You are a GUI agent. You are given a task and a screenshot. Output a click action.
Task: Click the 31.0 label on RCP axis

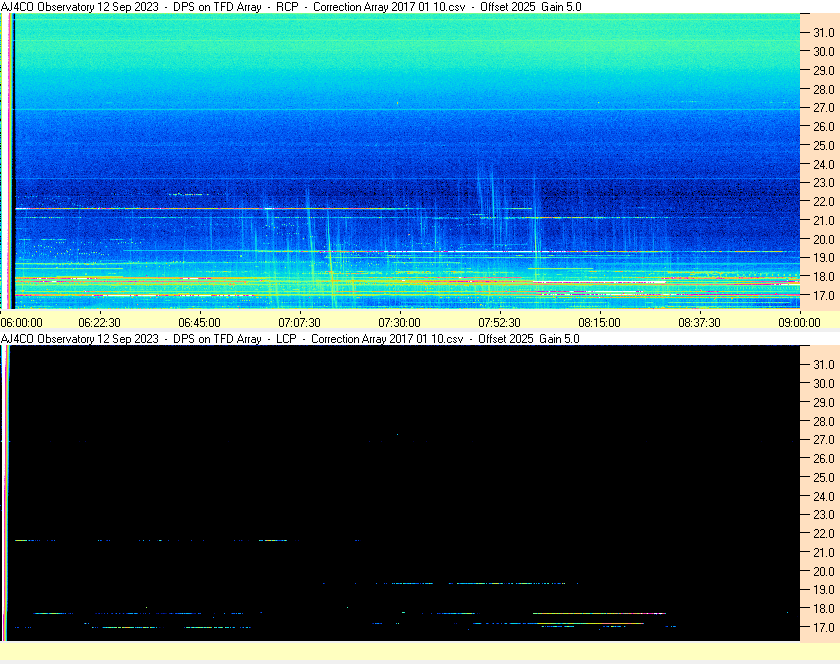click(x=823, y=33)
